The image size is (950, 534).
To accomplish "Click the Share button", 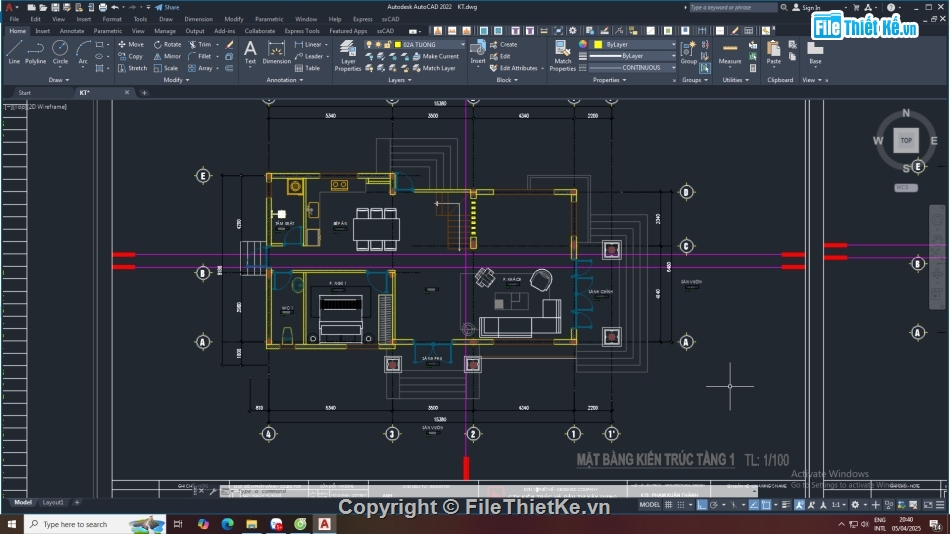I will click(167, 7).
